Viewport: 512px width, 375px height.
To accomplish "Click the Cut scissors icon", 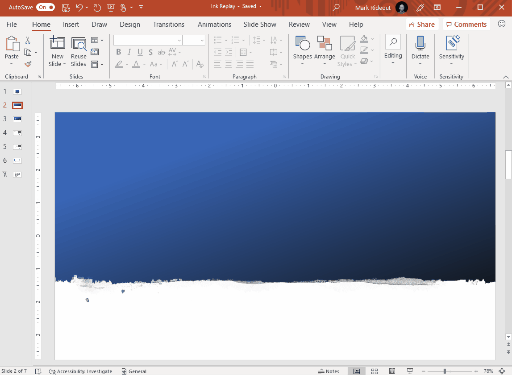I will [x=28, y=41].
